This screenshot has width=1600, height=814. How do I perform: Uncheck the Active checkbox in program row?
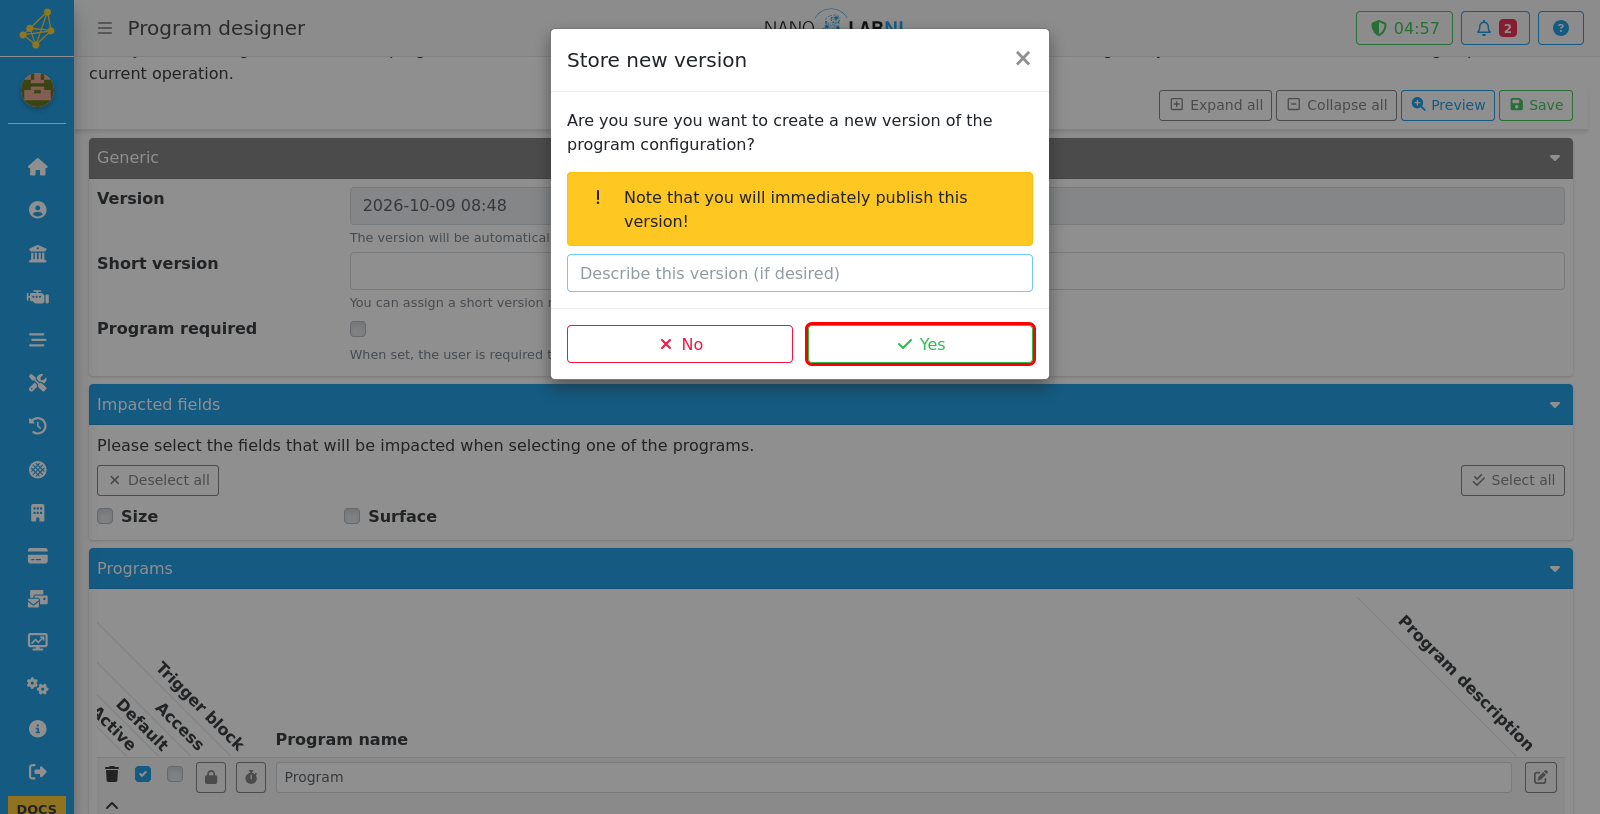(143, 774)
